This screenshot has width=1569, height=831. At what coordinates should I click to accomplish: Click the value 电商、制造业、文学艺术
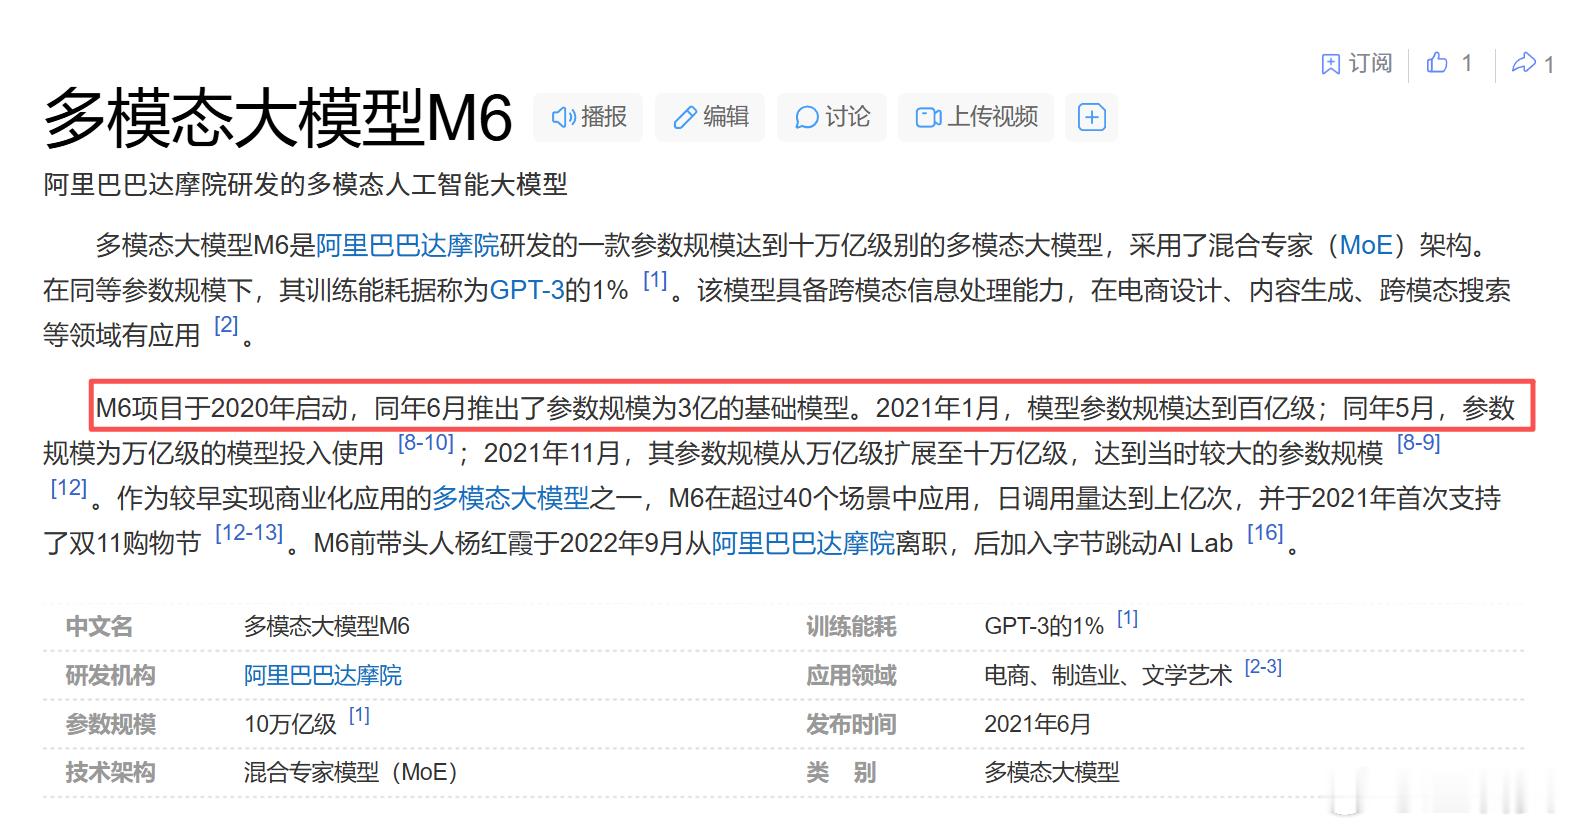pos(1108,676)
